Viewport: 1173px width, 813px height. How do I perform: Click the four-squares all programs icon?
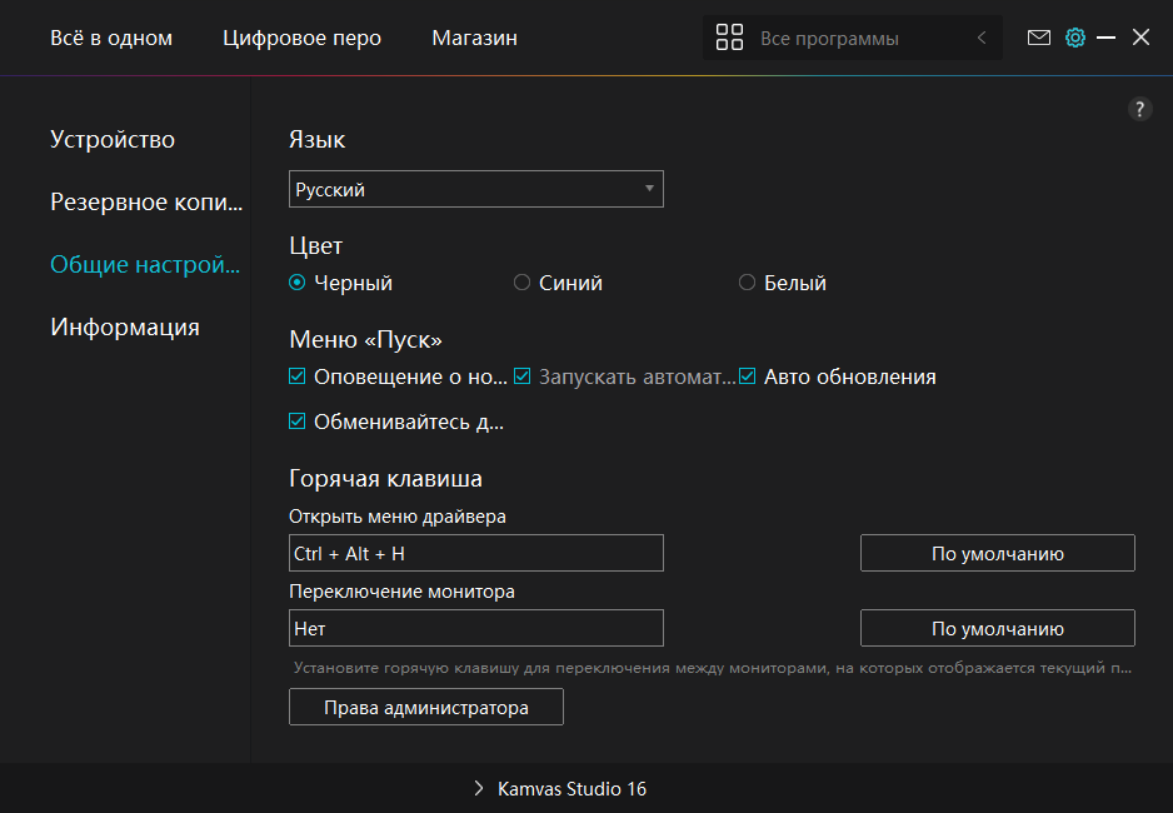(730, 38)
